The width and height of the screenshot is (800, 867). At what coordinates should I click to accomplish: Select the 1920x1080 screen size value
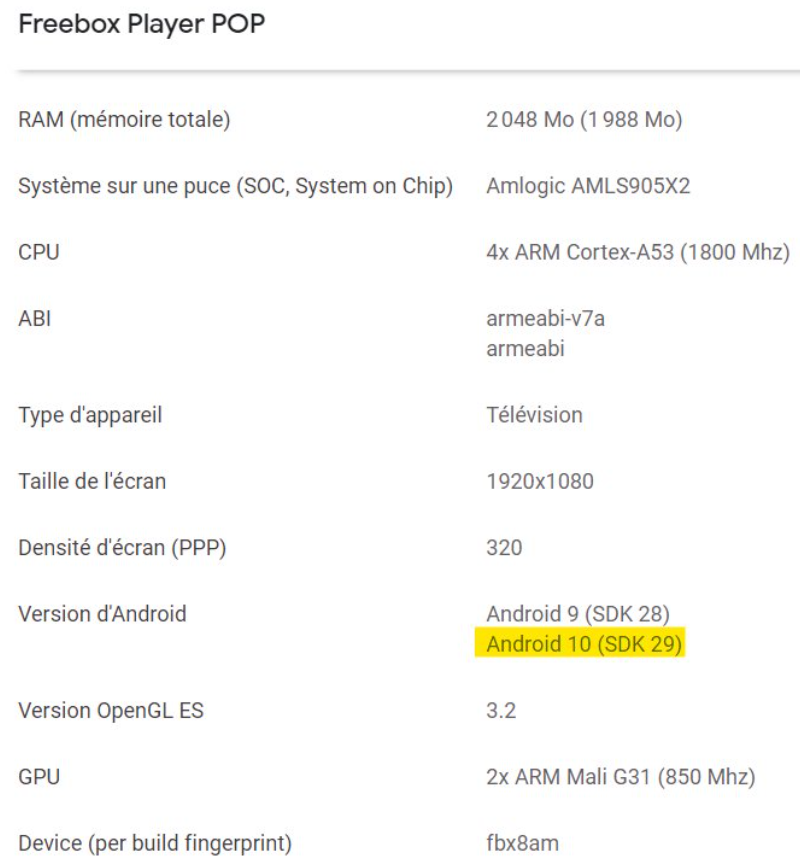tap(540, 481)
